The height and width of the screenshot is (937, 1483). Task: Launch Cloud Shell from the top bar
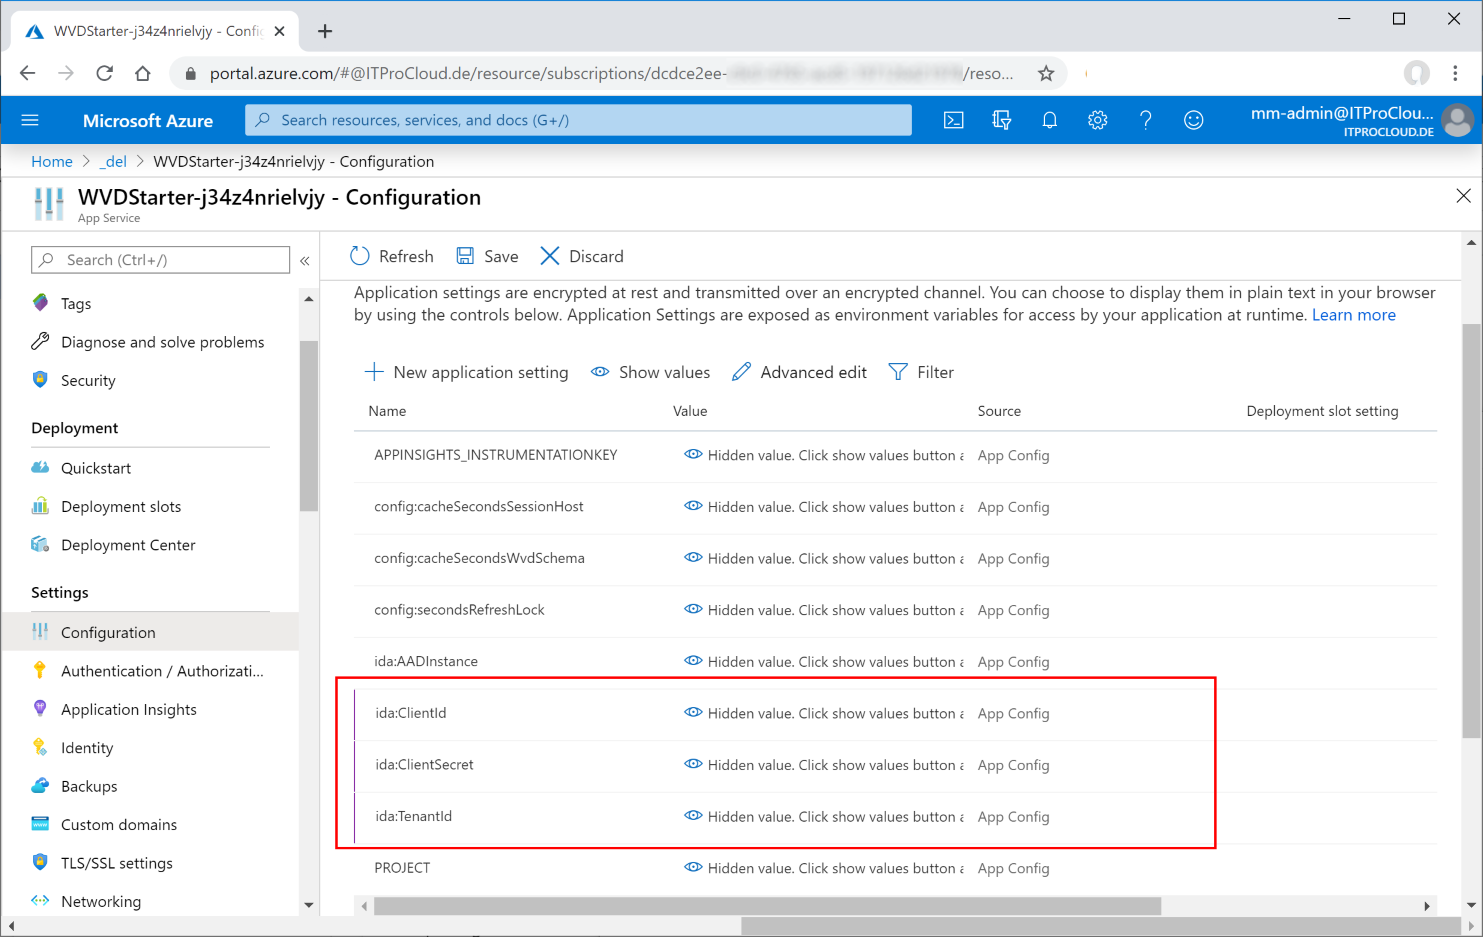(954, 120)
